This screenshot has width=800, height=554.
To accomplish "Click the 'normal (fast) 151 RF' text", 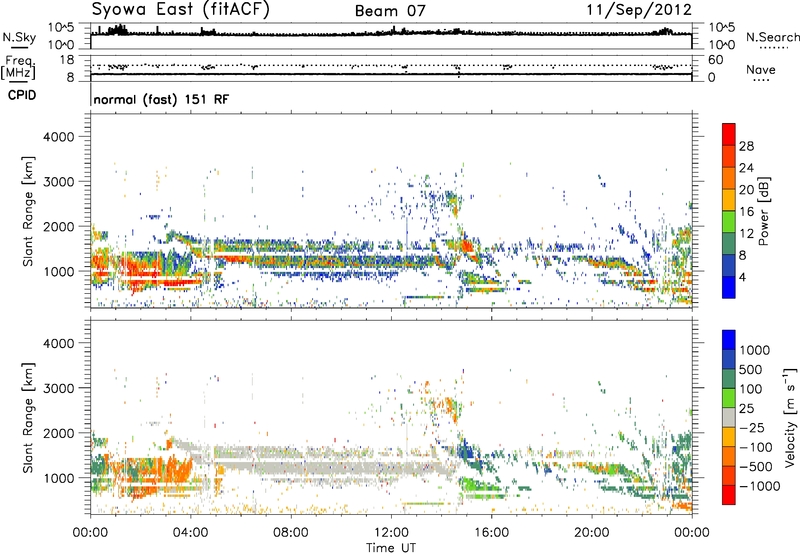I will point(161,99).
